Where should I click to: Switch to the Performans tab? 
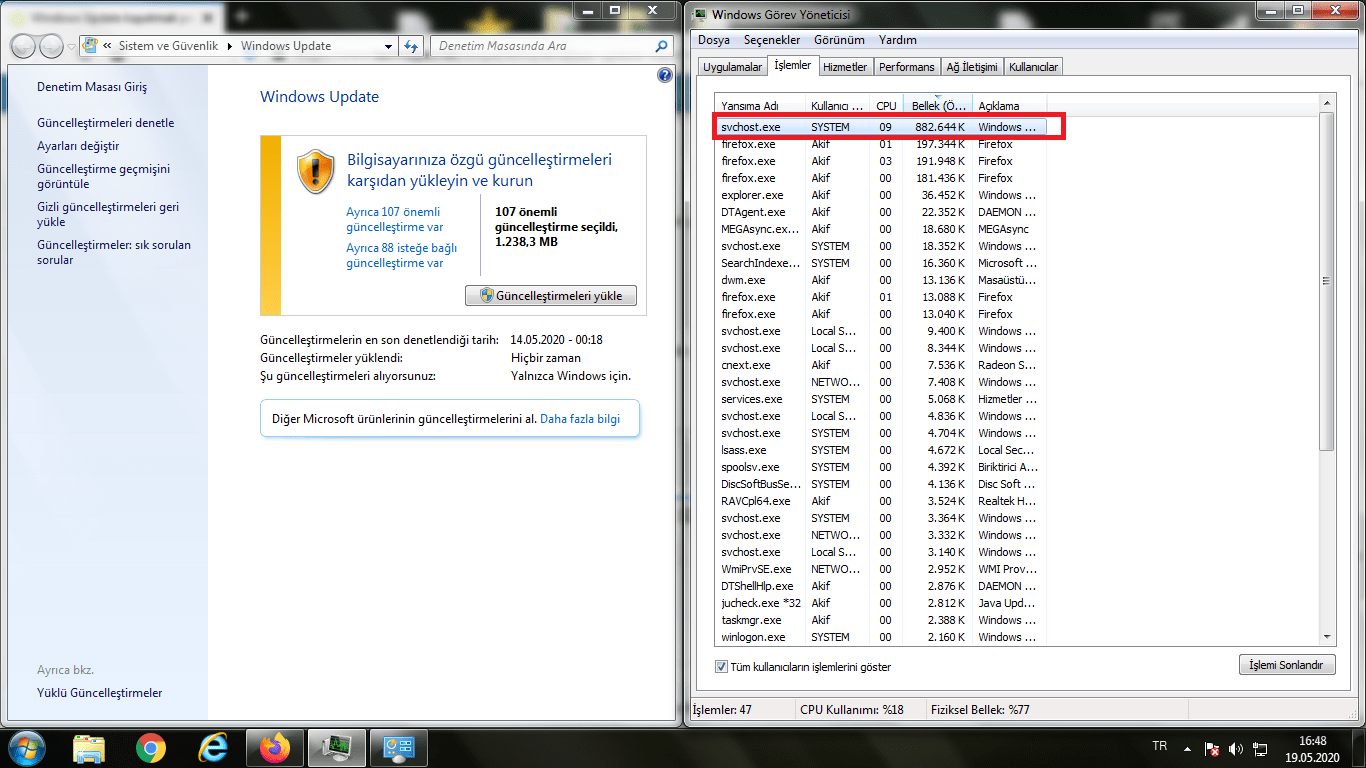pyautogui.click(x=907, y=67)
